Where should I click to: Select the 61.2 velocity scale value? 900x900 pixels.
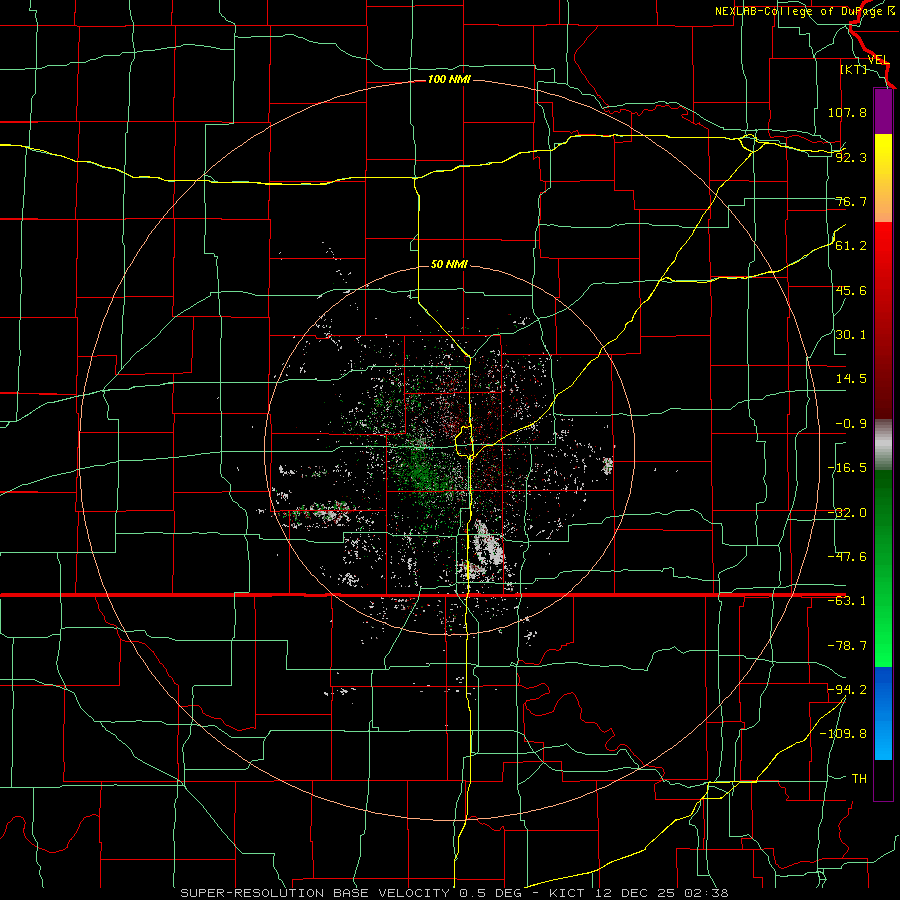click(x=851, y=246)
